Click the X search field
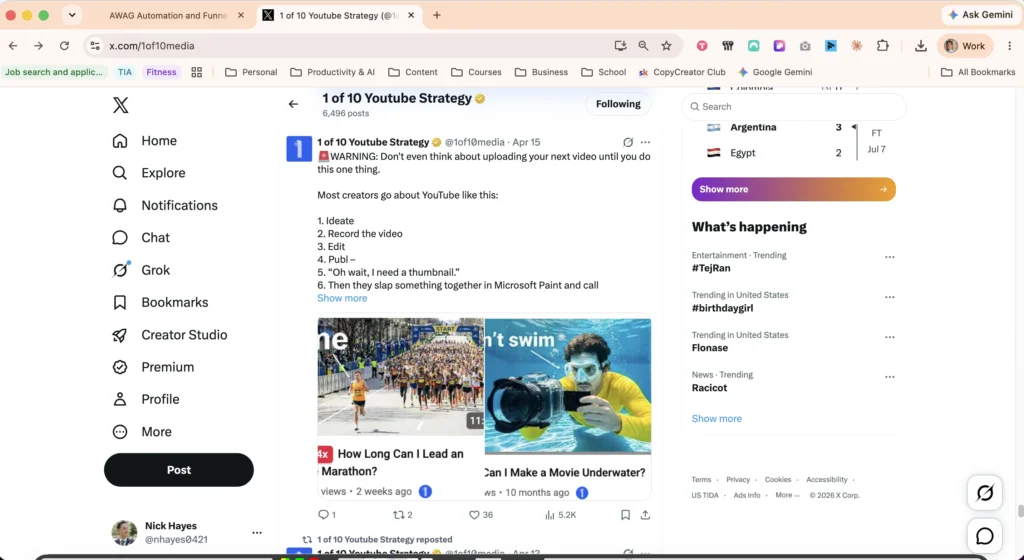The height and width of the screenshot is (560, 1024). 794,106
